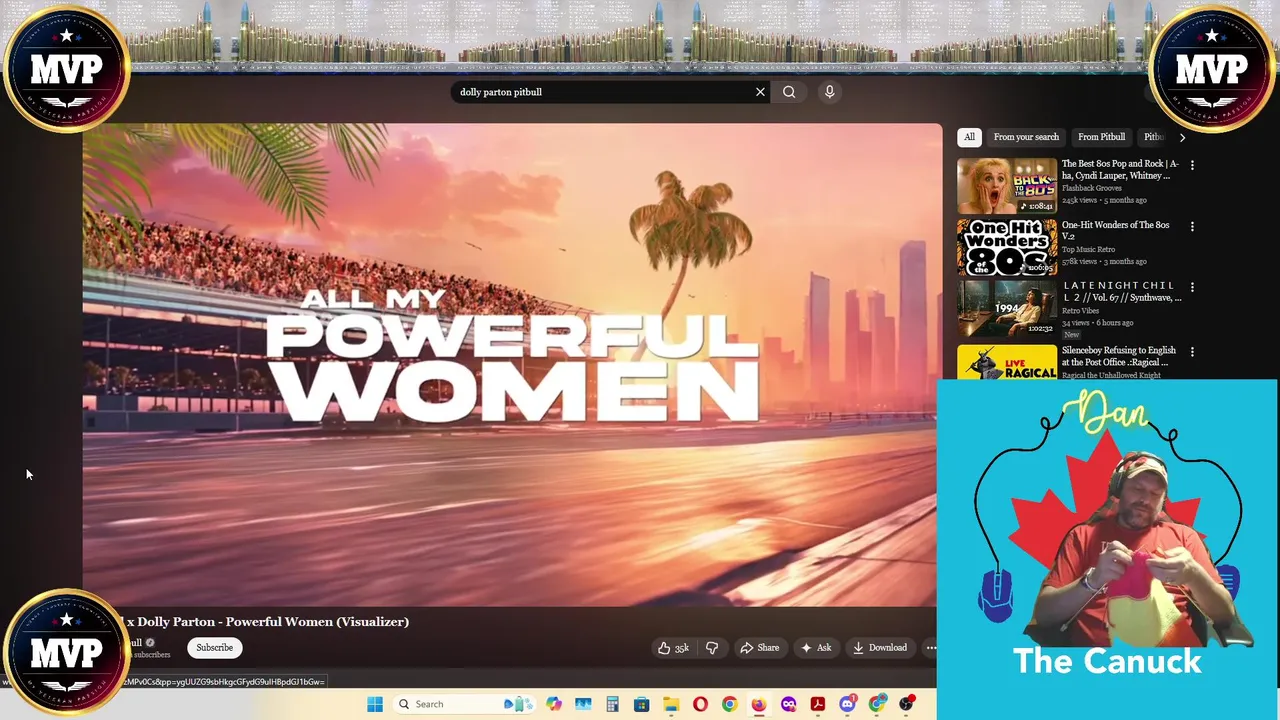Click title 'One-Hit Wonders of The 80s V.2'
Viewport: 1280px width, 720px height.
coord(1115,231)
